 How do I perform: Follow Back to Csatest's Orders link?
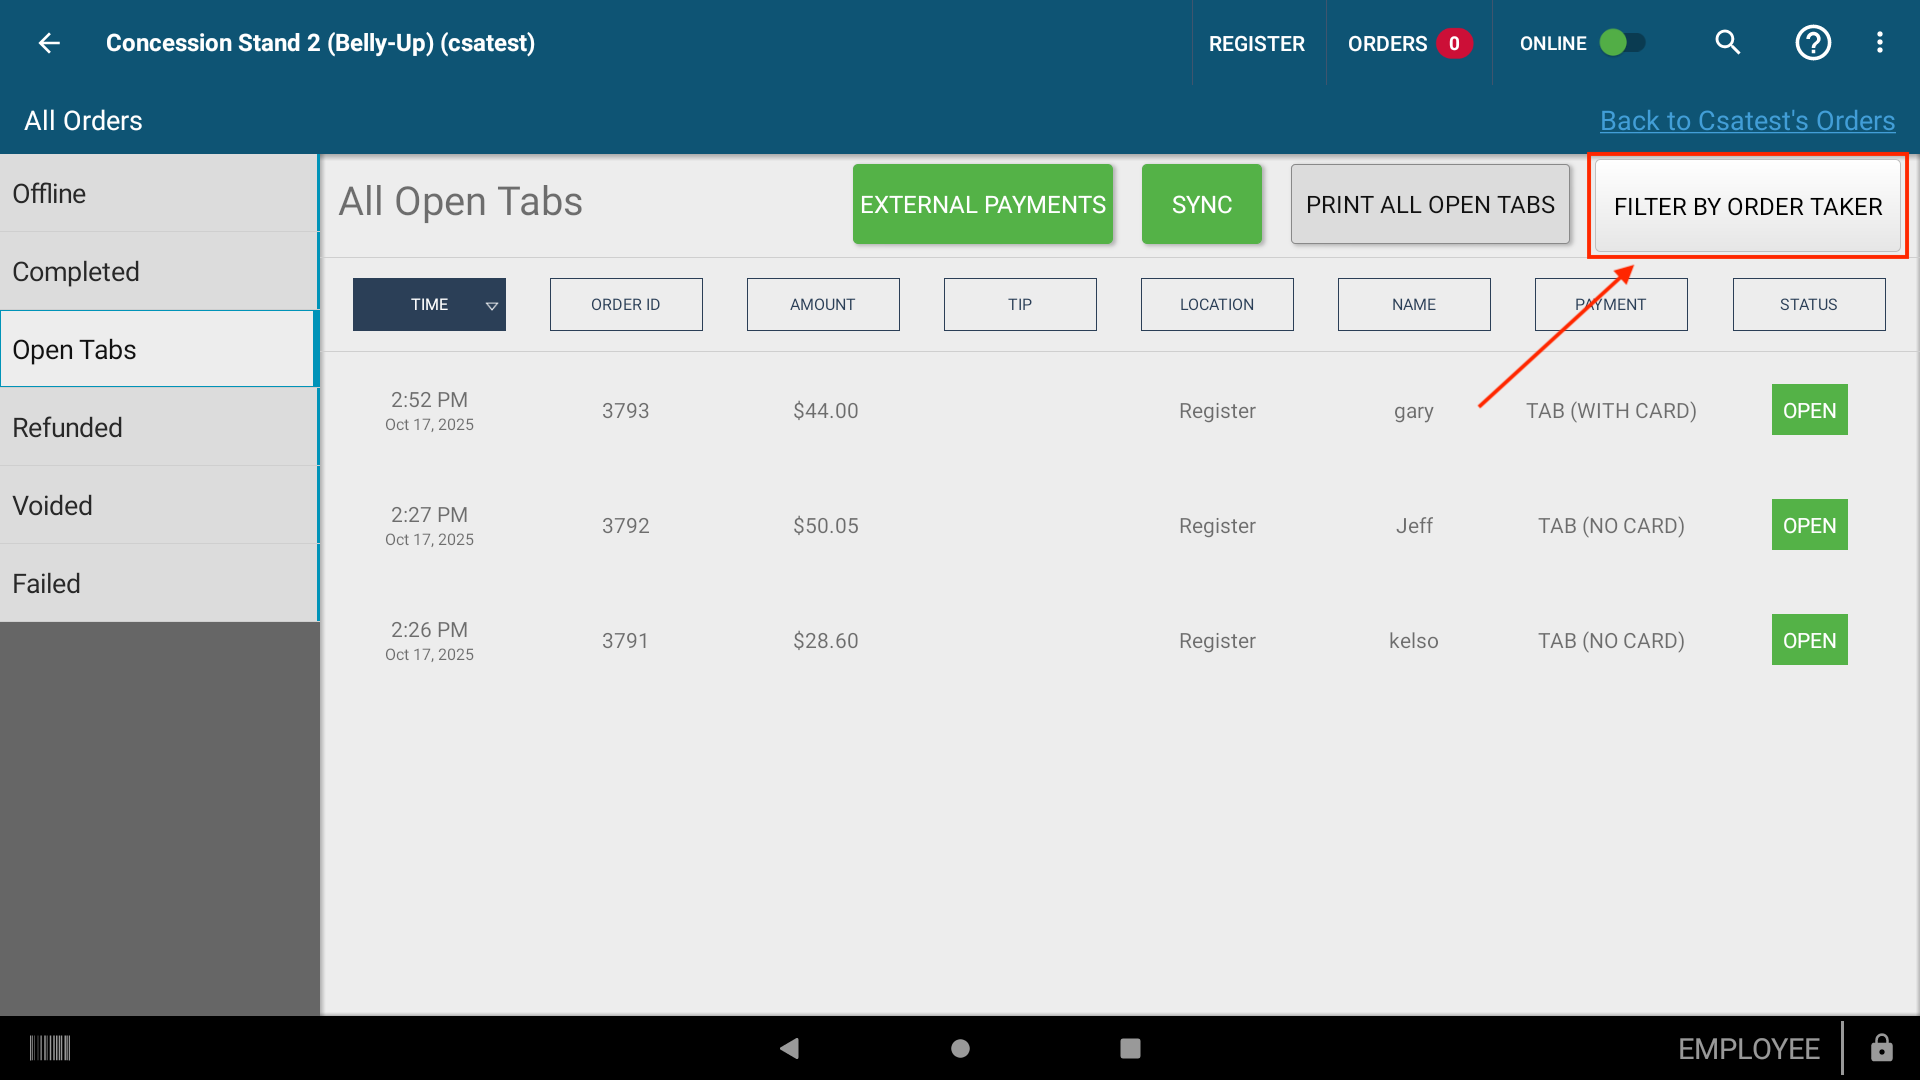(x=1747, y=121)
